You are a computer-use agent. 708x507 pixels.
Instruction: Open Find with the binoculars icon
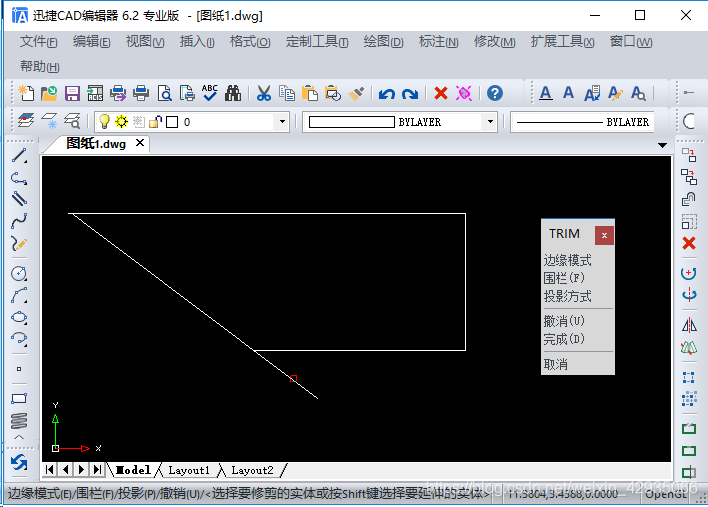233,93
